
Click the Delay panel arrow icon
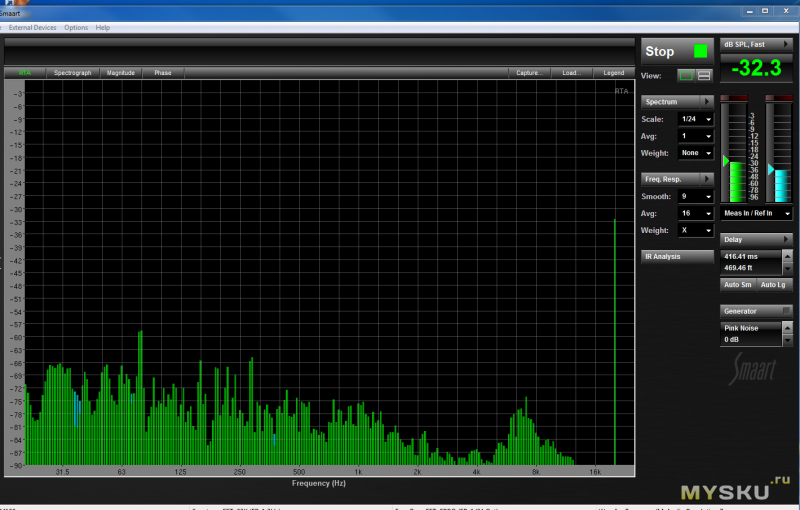tap(786, 239)
